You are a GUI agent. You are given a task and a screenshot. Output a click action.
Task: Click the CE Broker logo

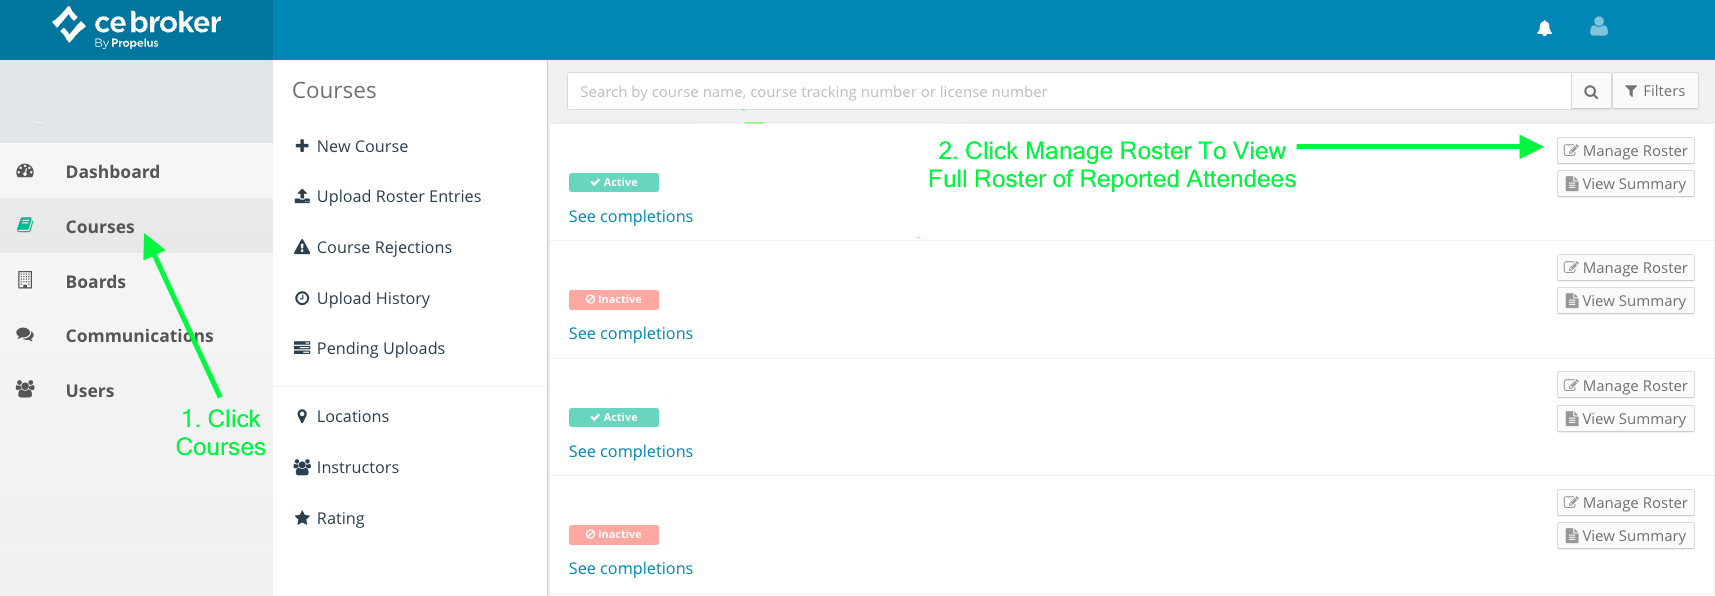coord(136,27)
